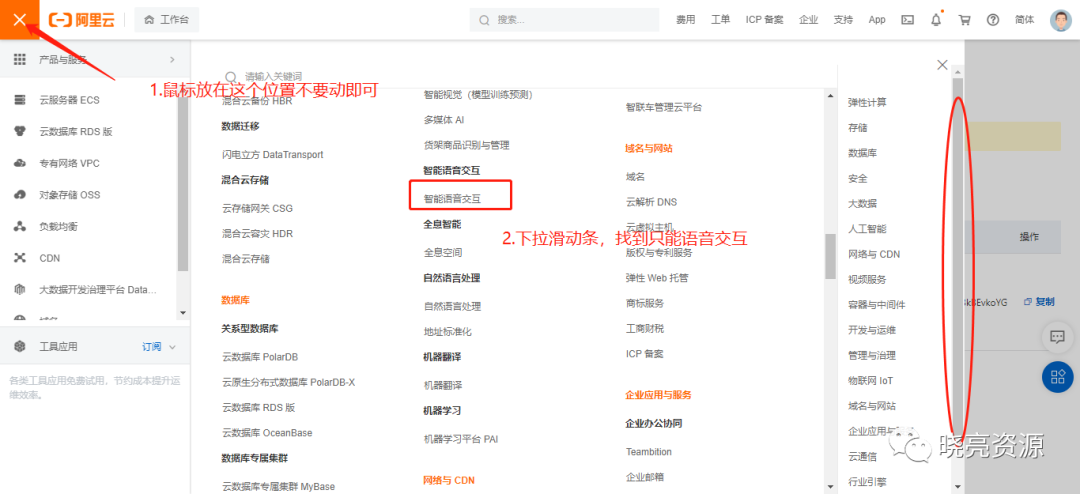Open the 工单 menu
Image resolution: width=1080 pixels, height=494 pixels.
coord(720,20)
